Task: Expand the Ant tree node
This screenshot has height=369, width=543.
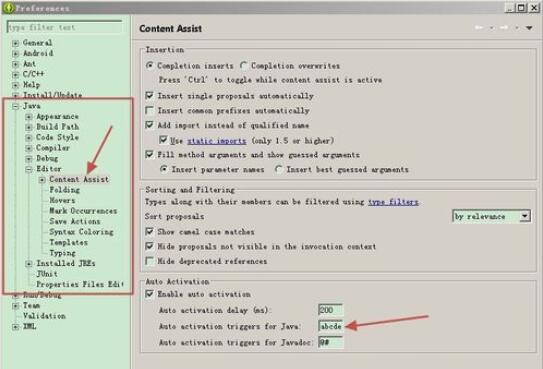Action: tap(16, 64)
